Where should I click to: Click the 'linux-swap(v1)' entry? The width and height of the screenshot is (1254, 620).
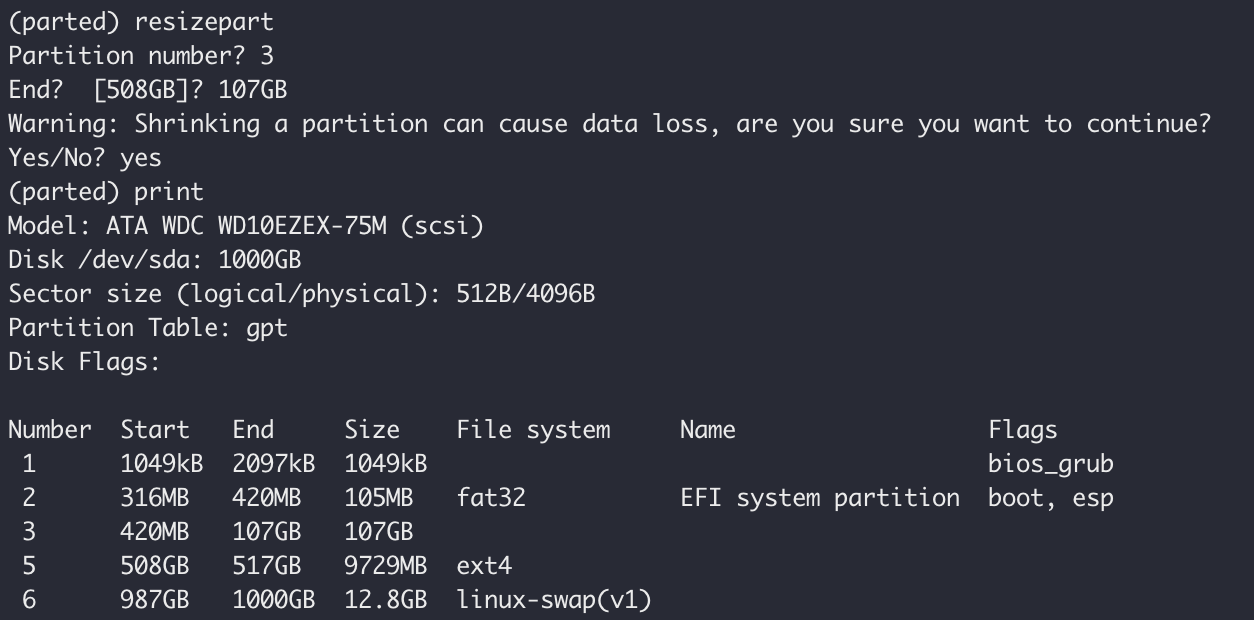[554, 600]
